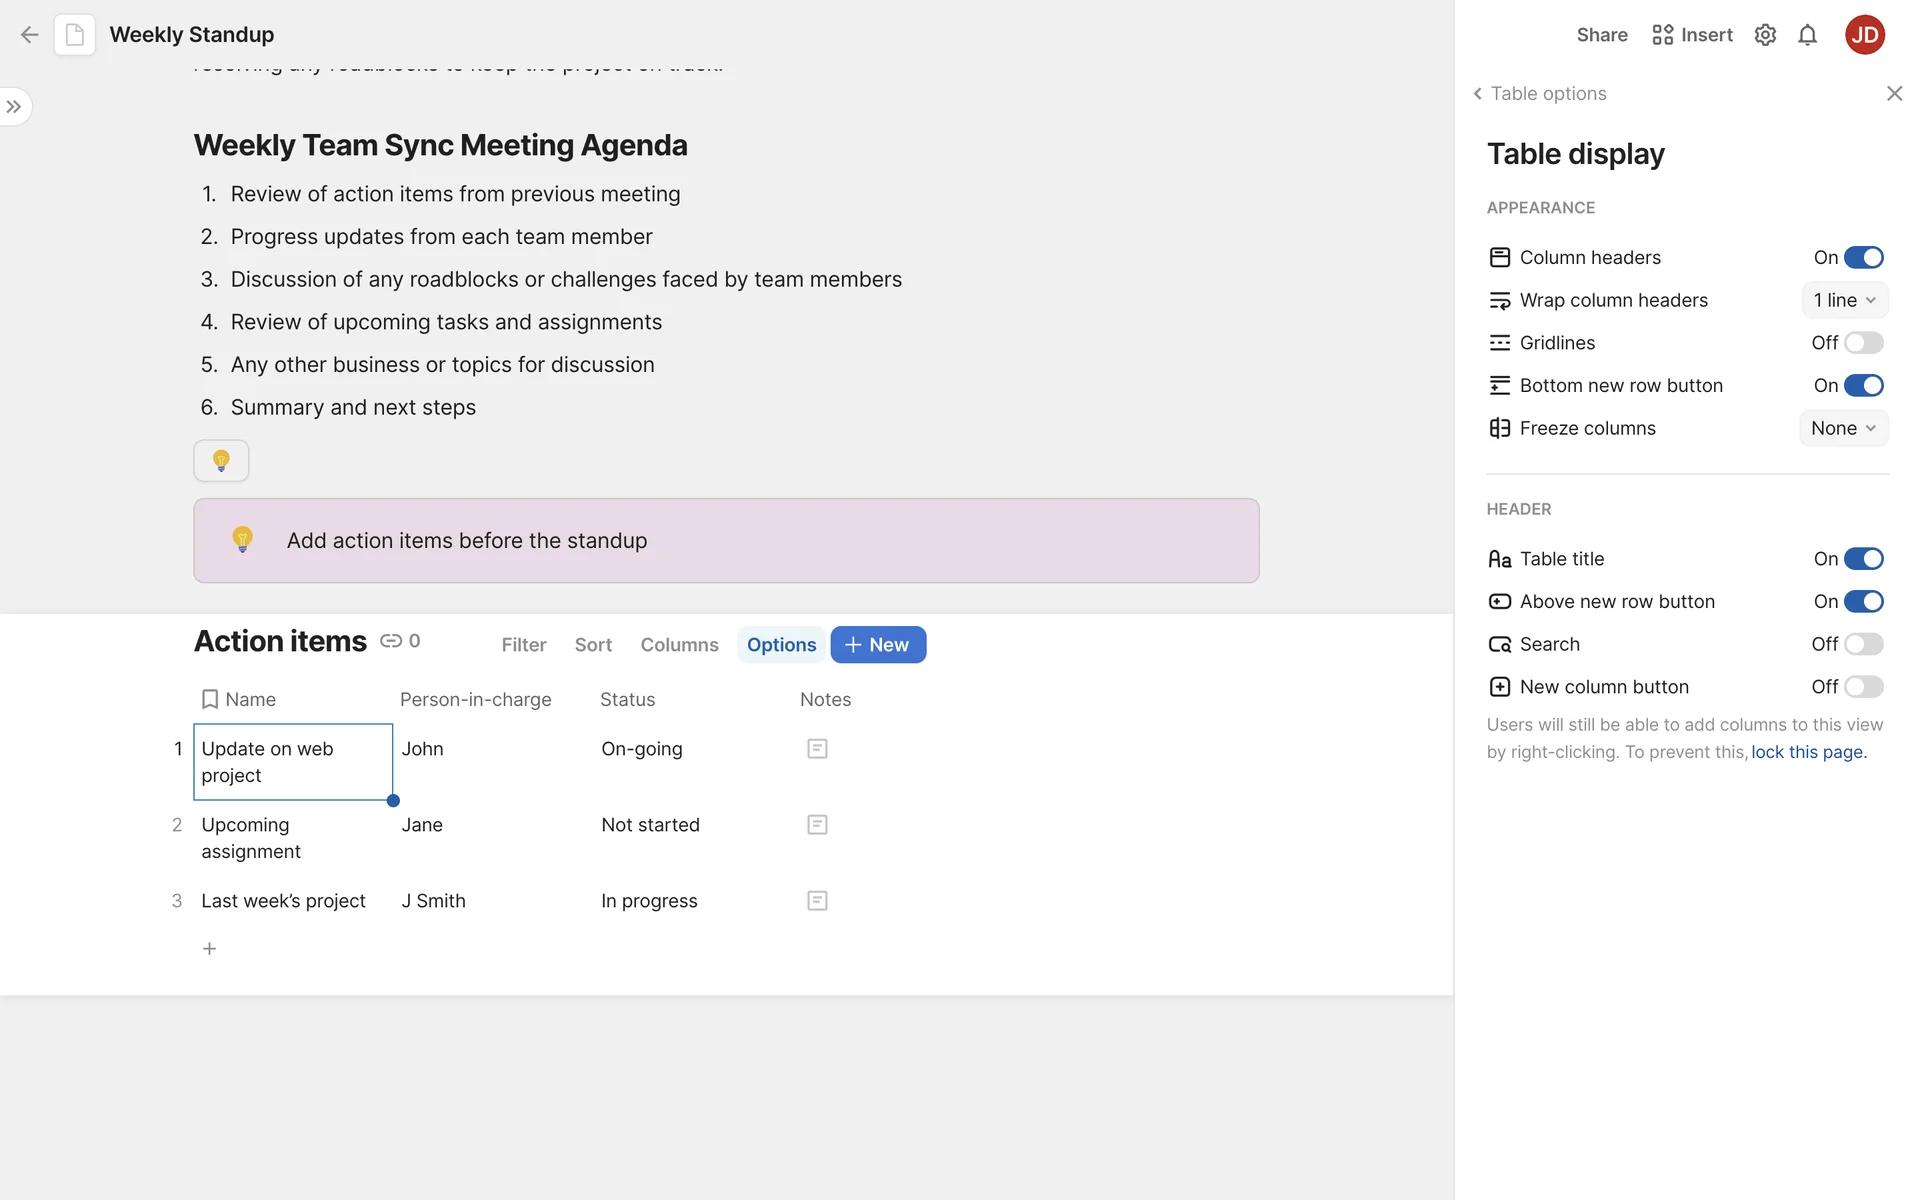Screen dimensions: 1920x1200
Task: Expand the collapsed left sidebar chevrons
Action: pos(14,107)
